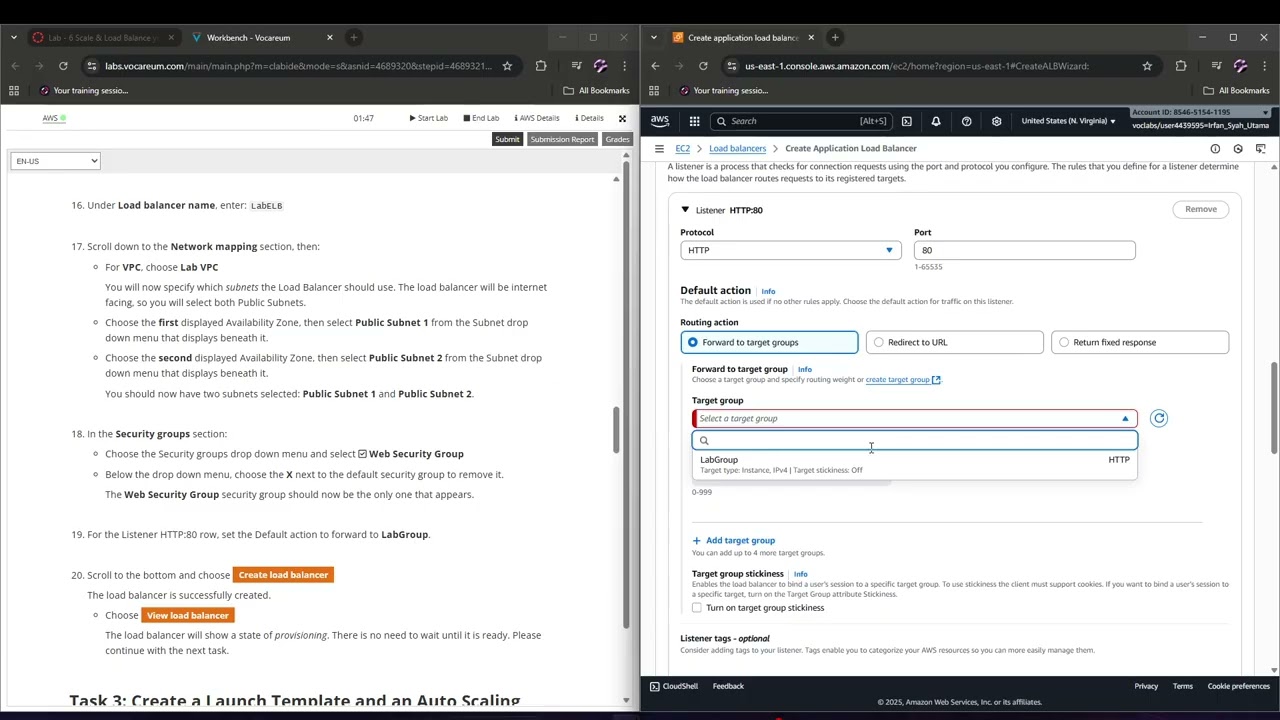This screenshot has width=1280, height=720.
Task: Open extensions in the Vocareum browser window
Action: coord(541,66)
